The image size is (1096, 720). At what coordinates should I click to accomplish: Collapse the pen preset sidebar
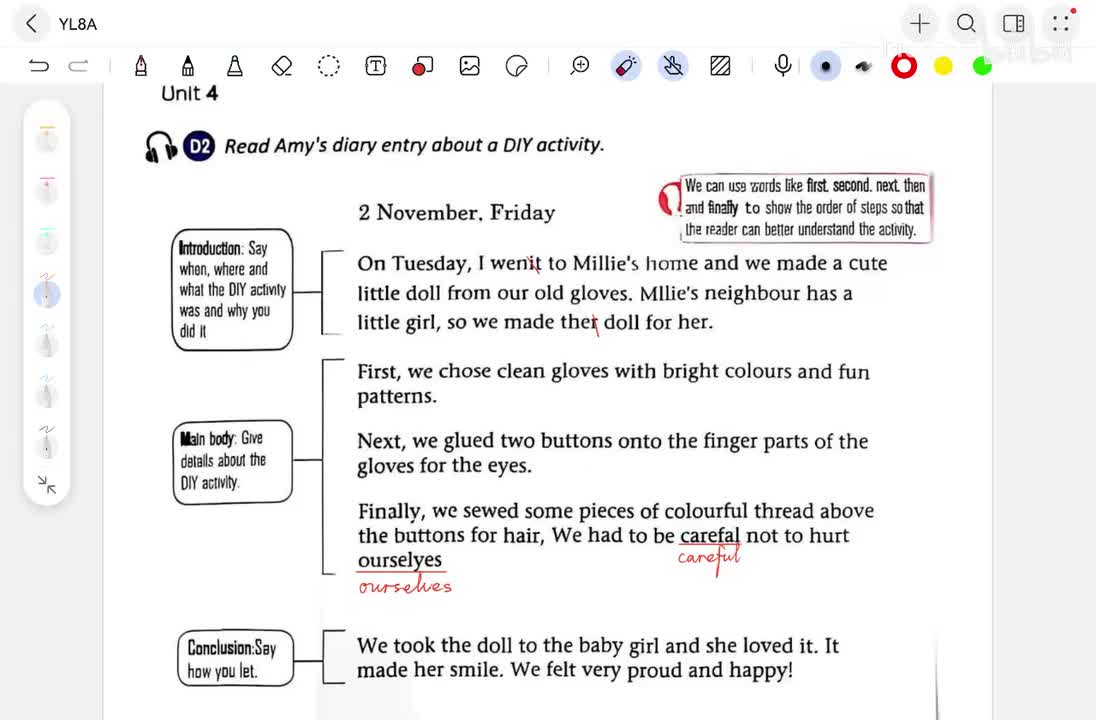click(x=47, y=484)
